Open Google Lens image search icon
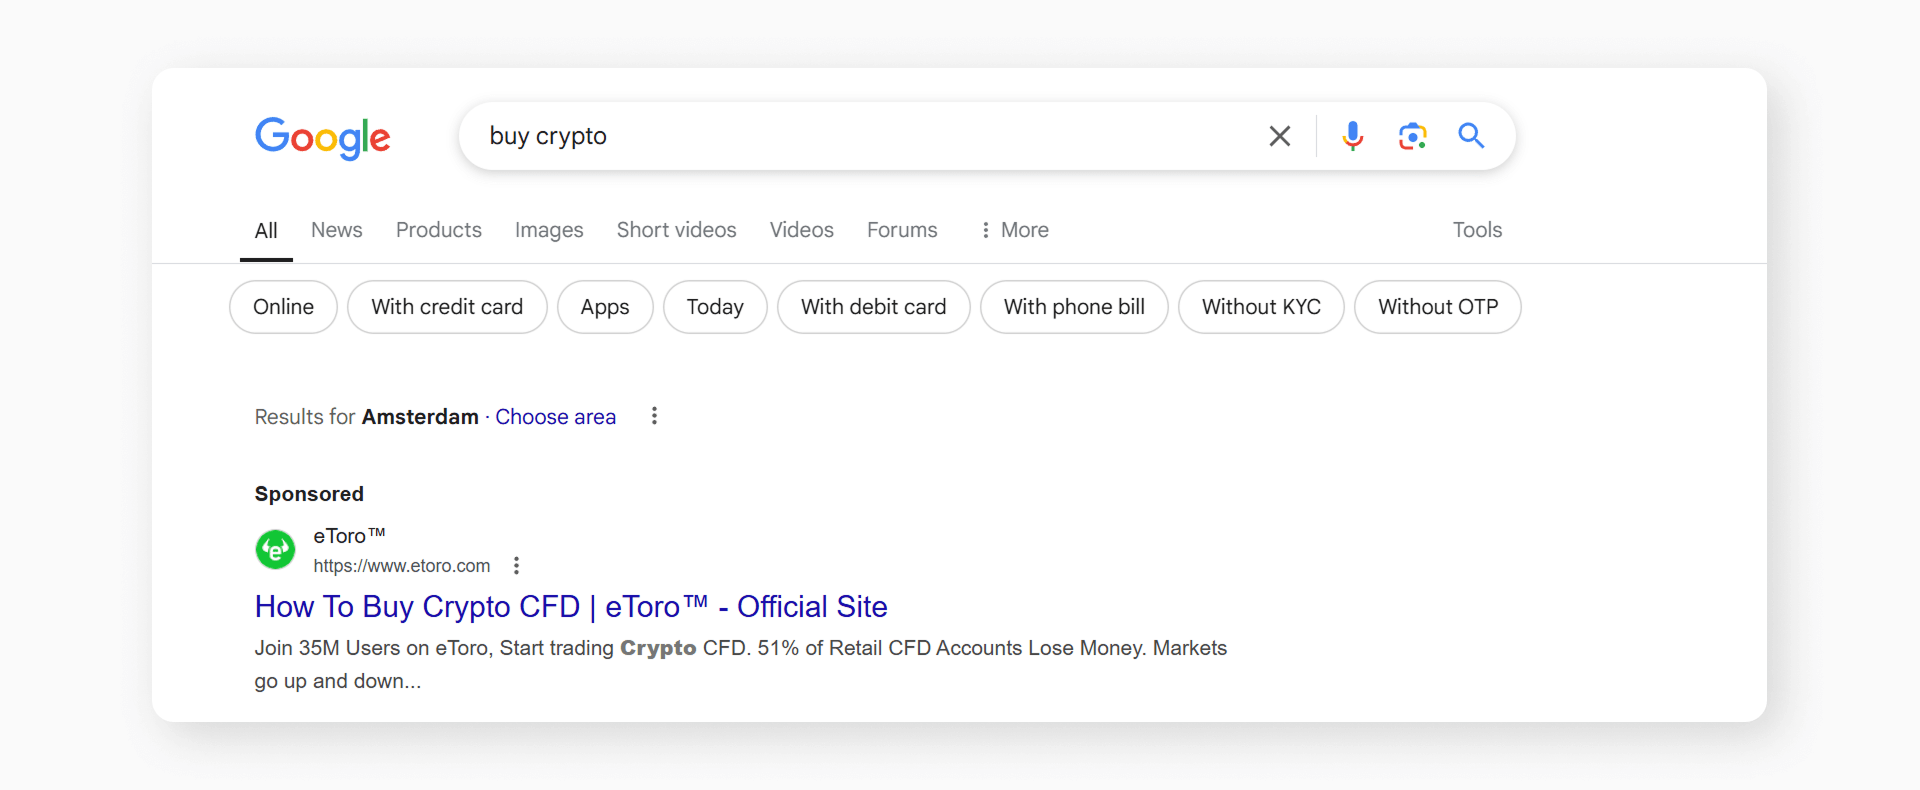Screen dimensions: 1920x790 (x=1412, y=136)
